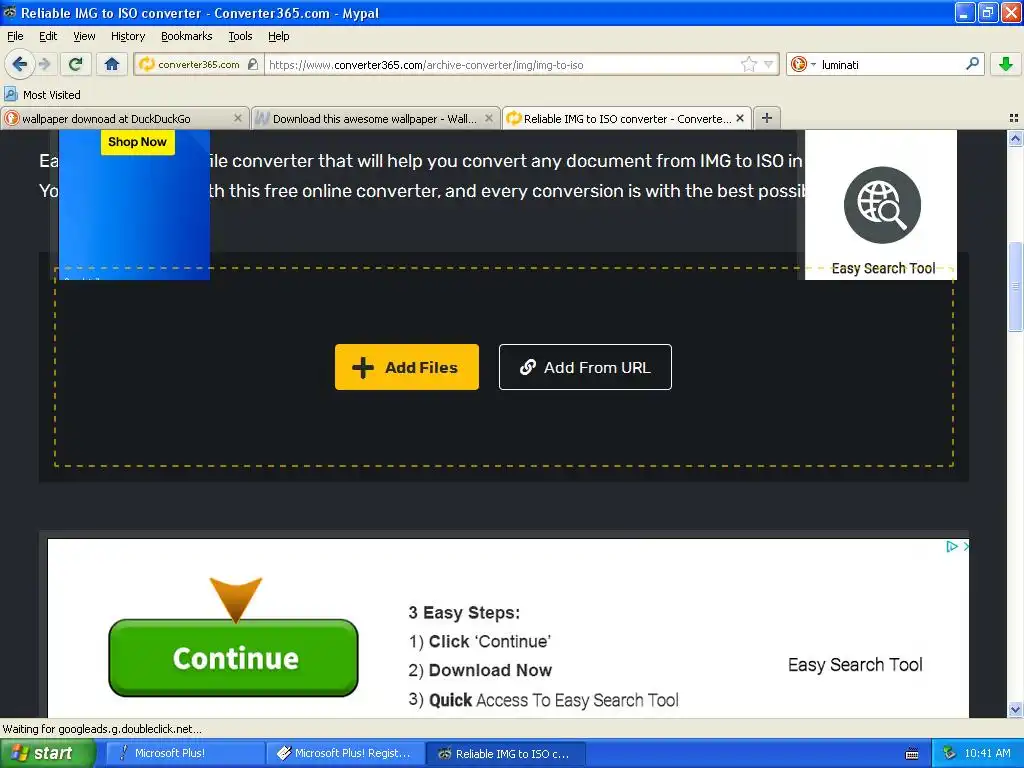Click the system tray notification icon
The image size is (1024, 768).
pos(949,753)
